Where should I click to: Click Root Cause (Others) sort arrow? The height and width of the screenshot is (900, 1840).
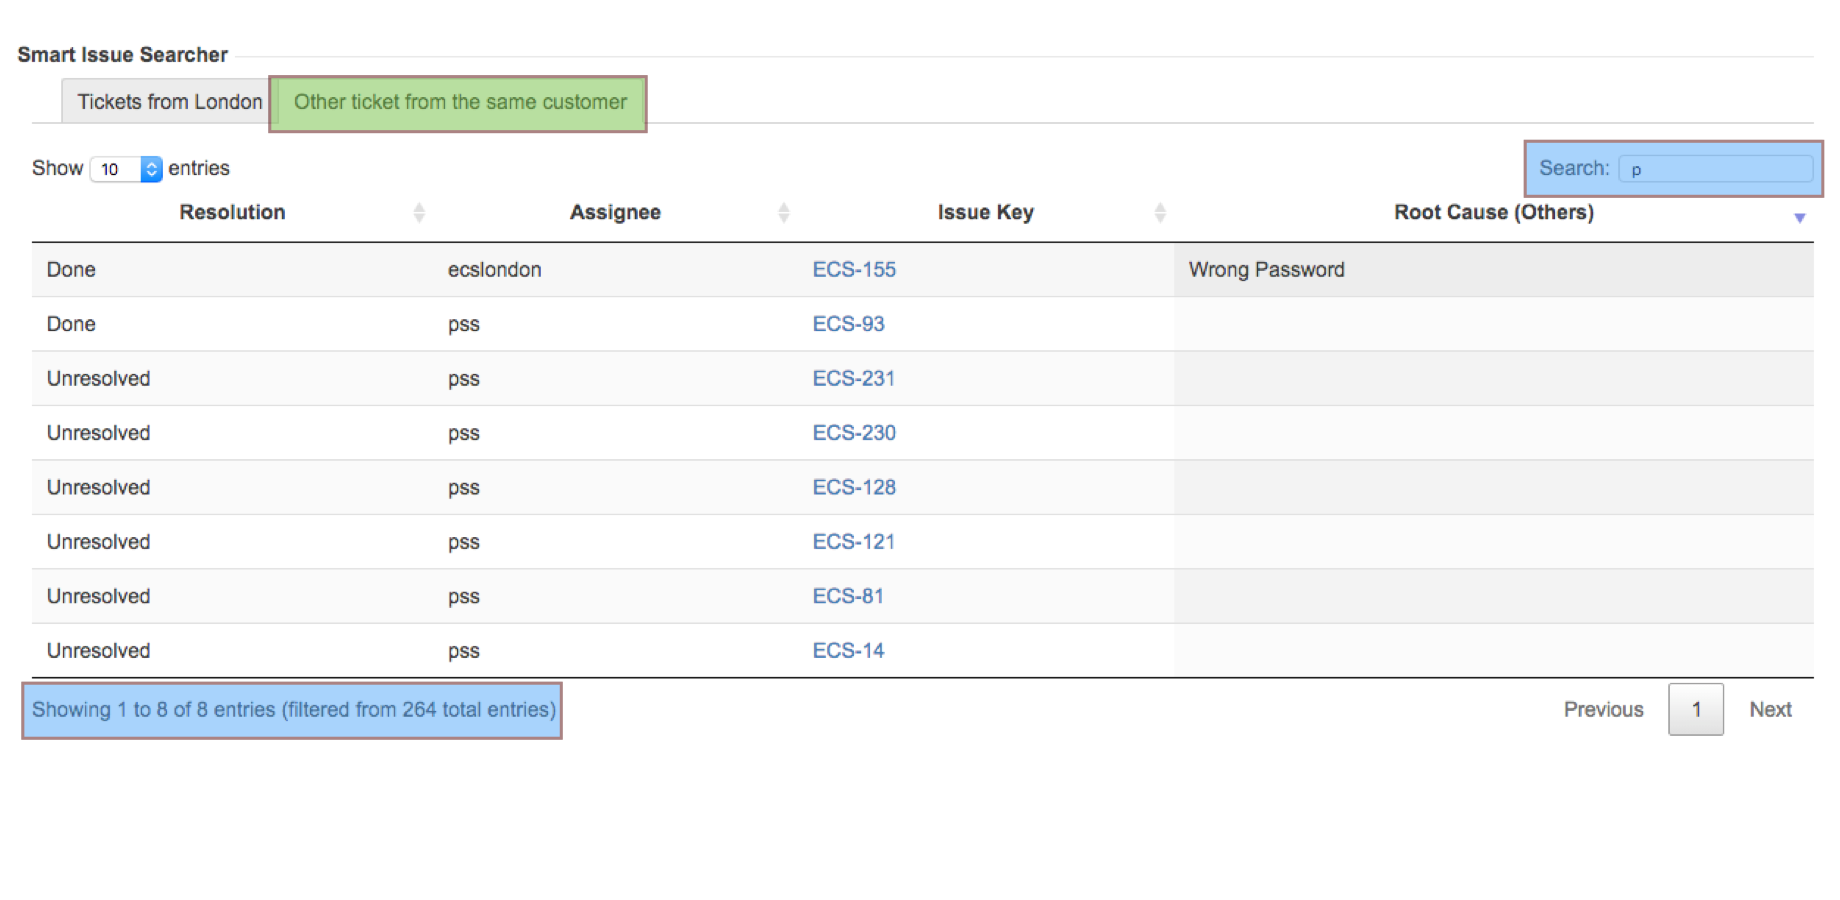(1798, 217)
